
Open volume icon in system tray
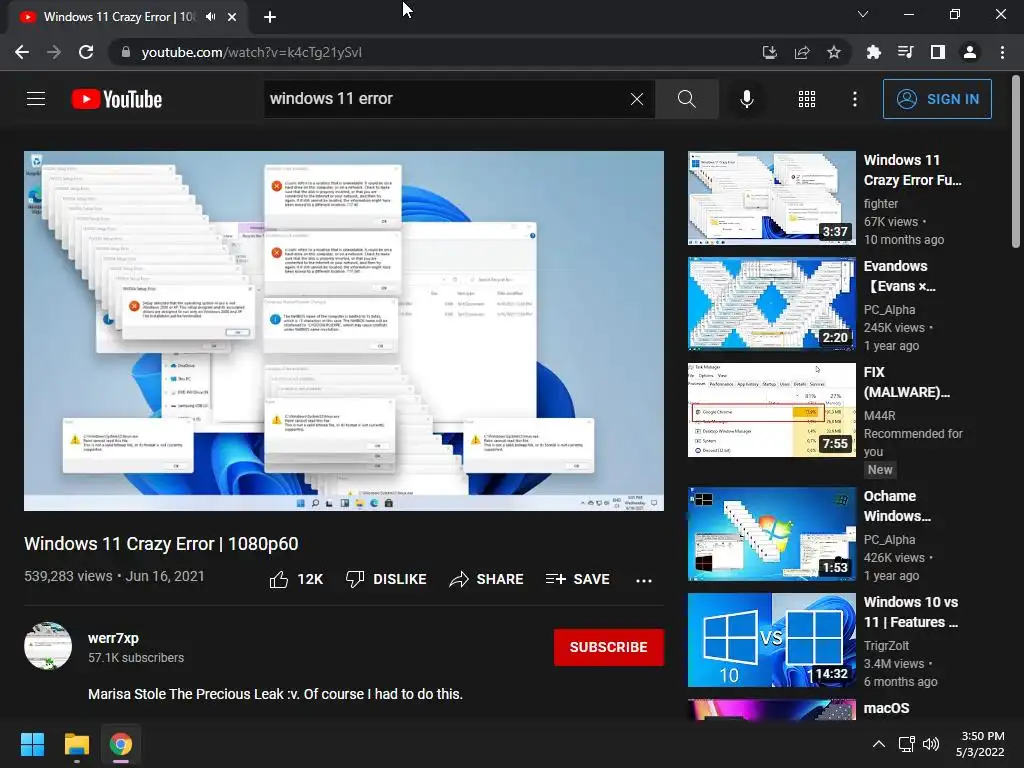931,744
